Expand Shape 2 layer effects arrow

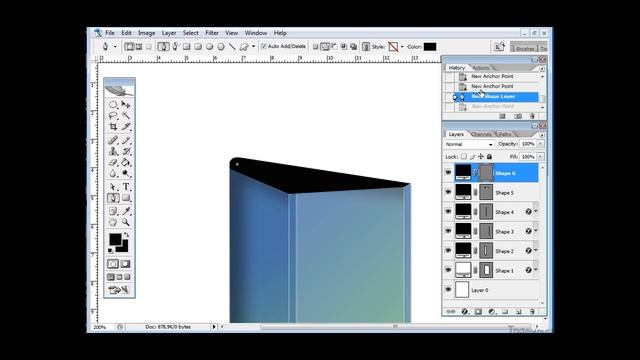536,250
